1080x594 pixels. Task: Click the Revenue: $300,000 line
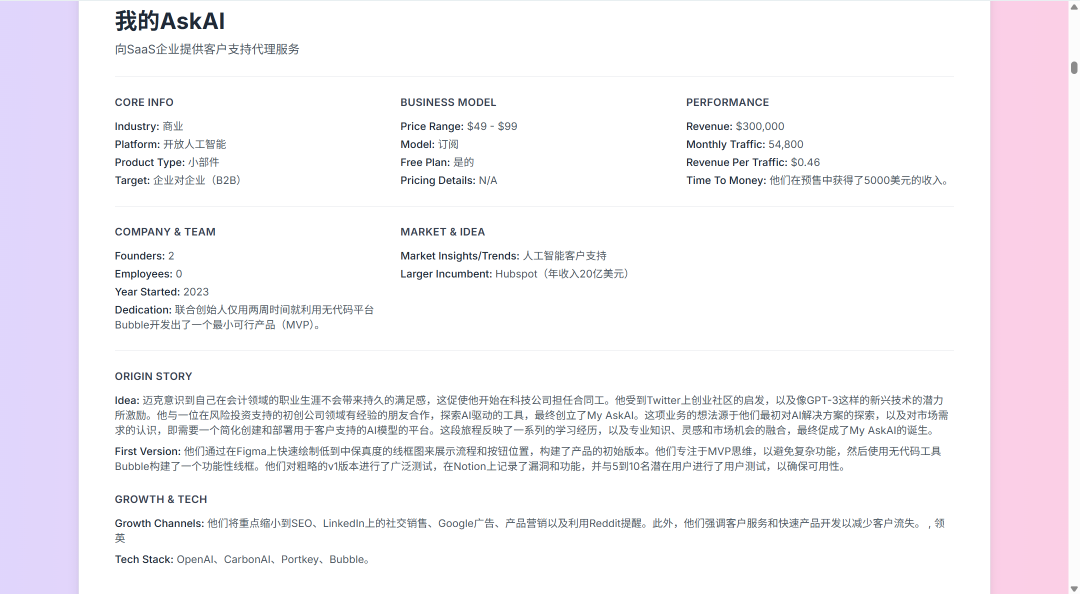tap(735, 126)
